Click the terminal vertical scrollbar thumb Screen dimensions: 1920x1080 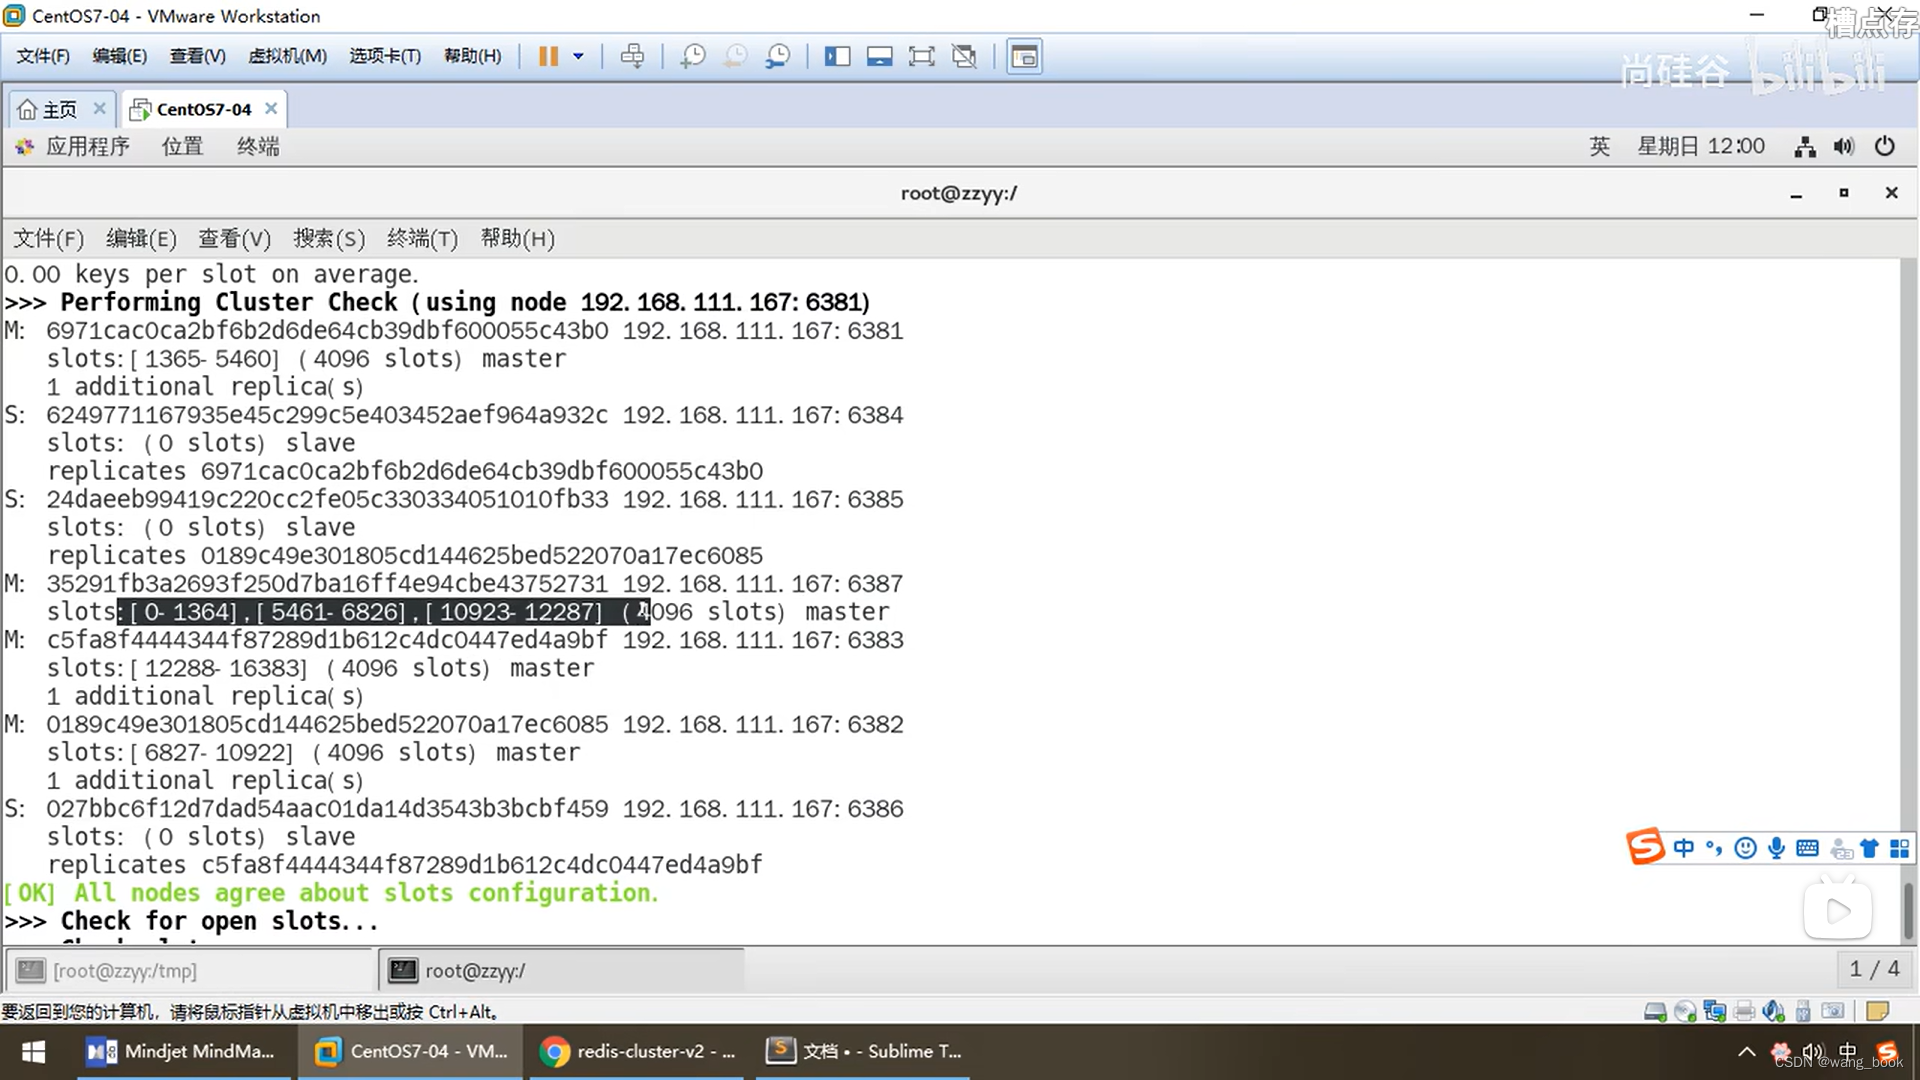point(1908,910)
